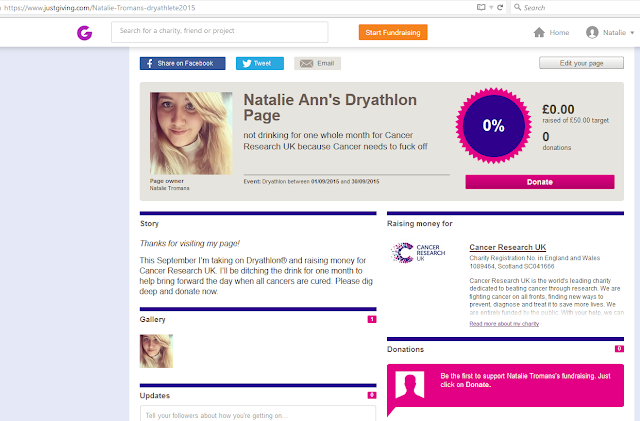This screenshot has height=421, width=640.
Task: Click the supporter silhouette icon in Donations
Action: point(410,385)
